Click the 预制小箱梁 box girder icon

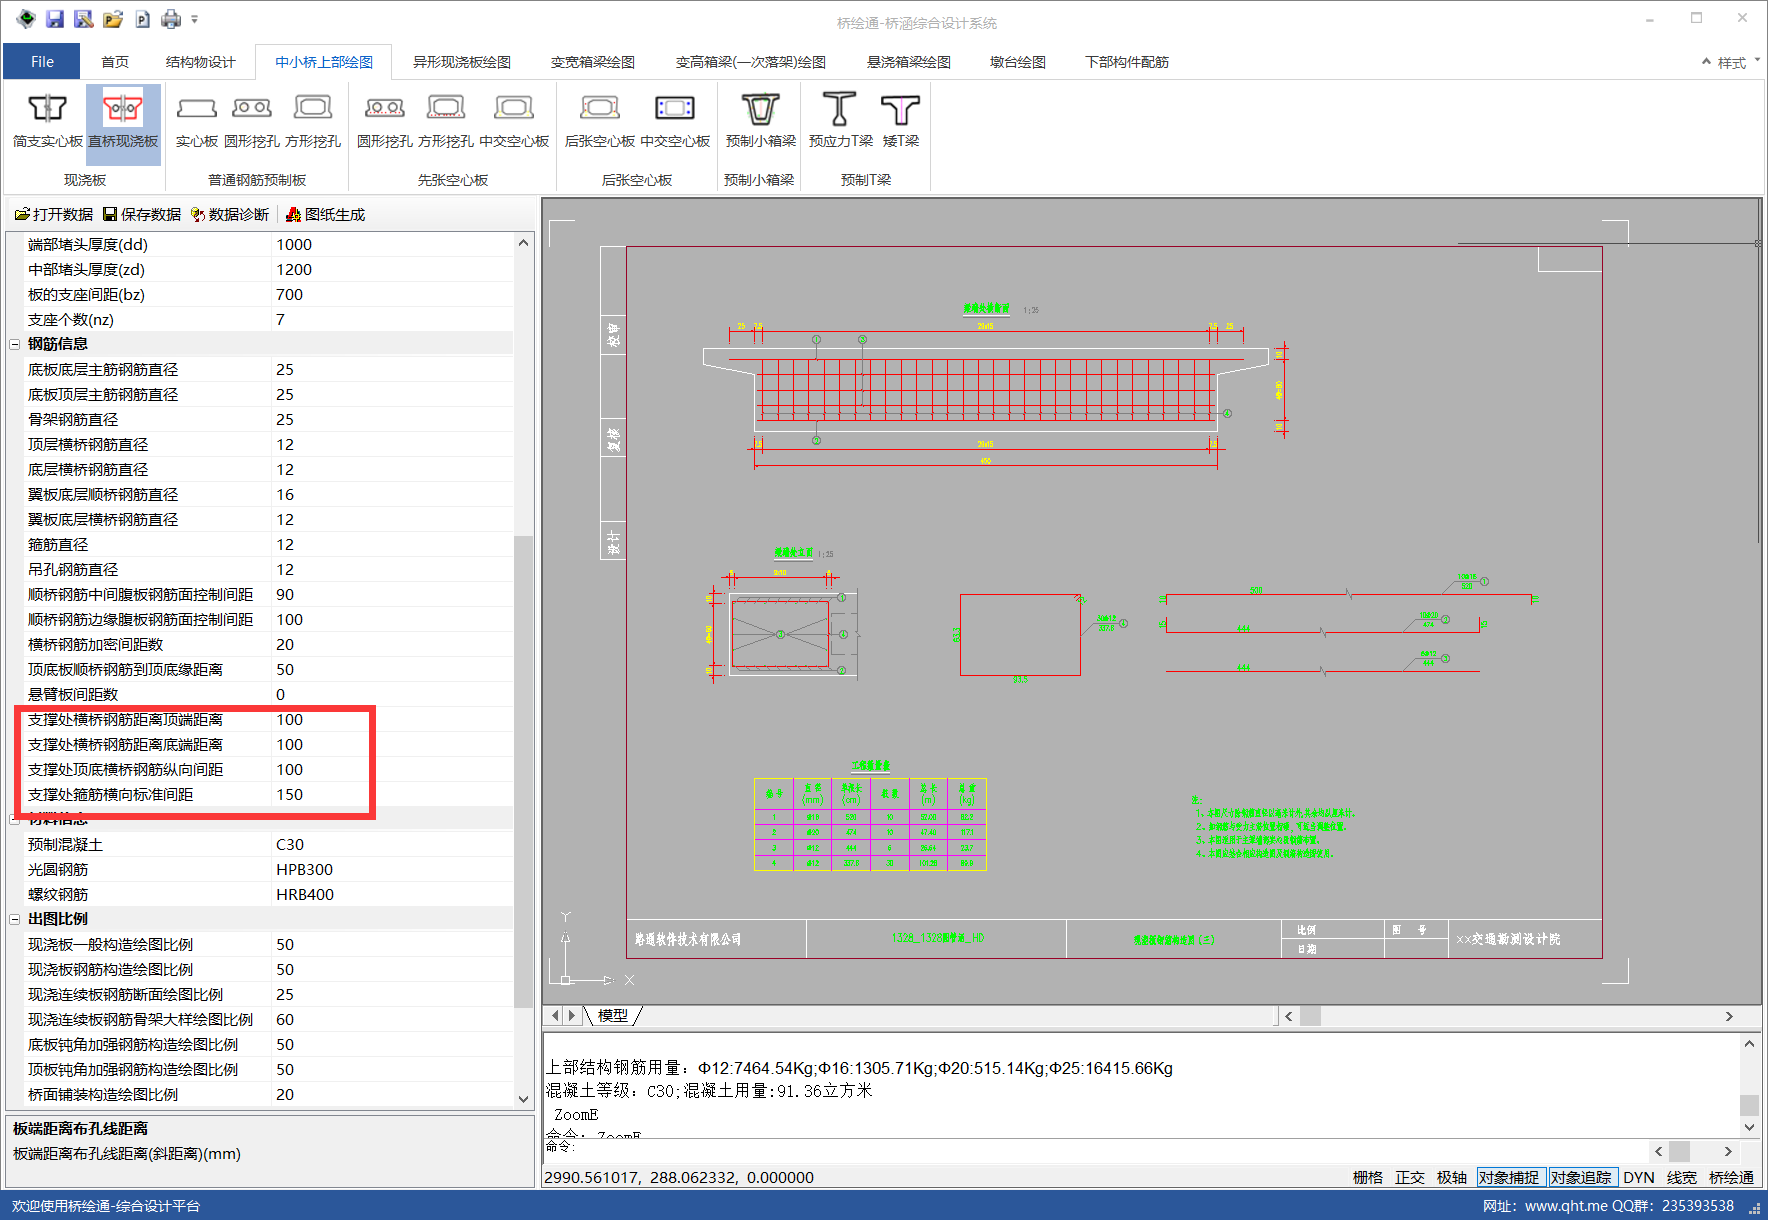pos(760,120)
